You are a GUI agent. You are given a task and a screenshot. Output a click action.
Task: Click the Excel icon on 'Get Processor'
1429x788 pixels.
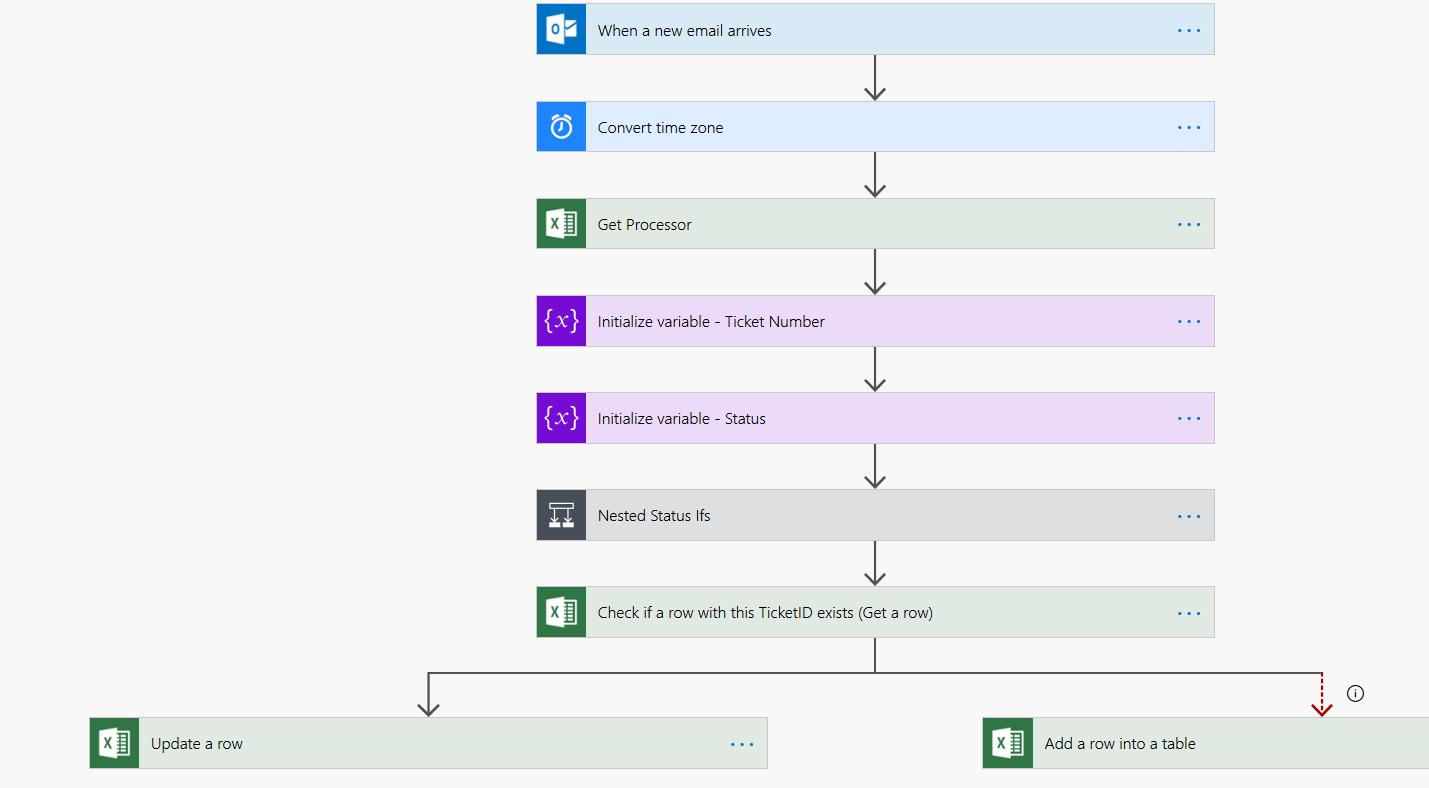click(561, 223)
